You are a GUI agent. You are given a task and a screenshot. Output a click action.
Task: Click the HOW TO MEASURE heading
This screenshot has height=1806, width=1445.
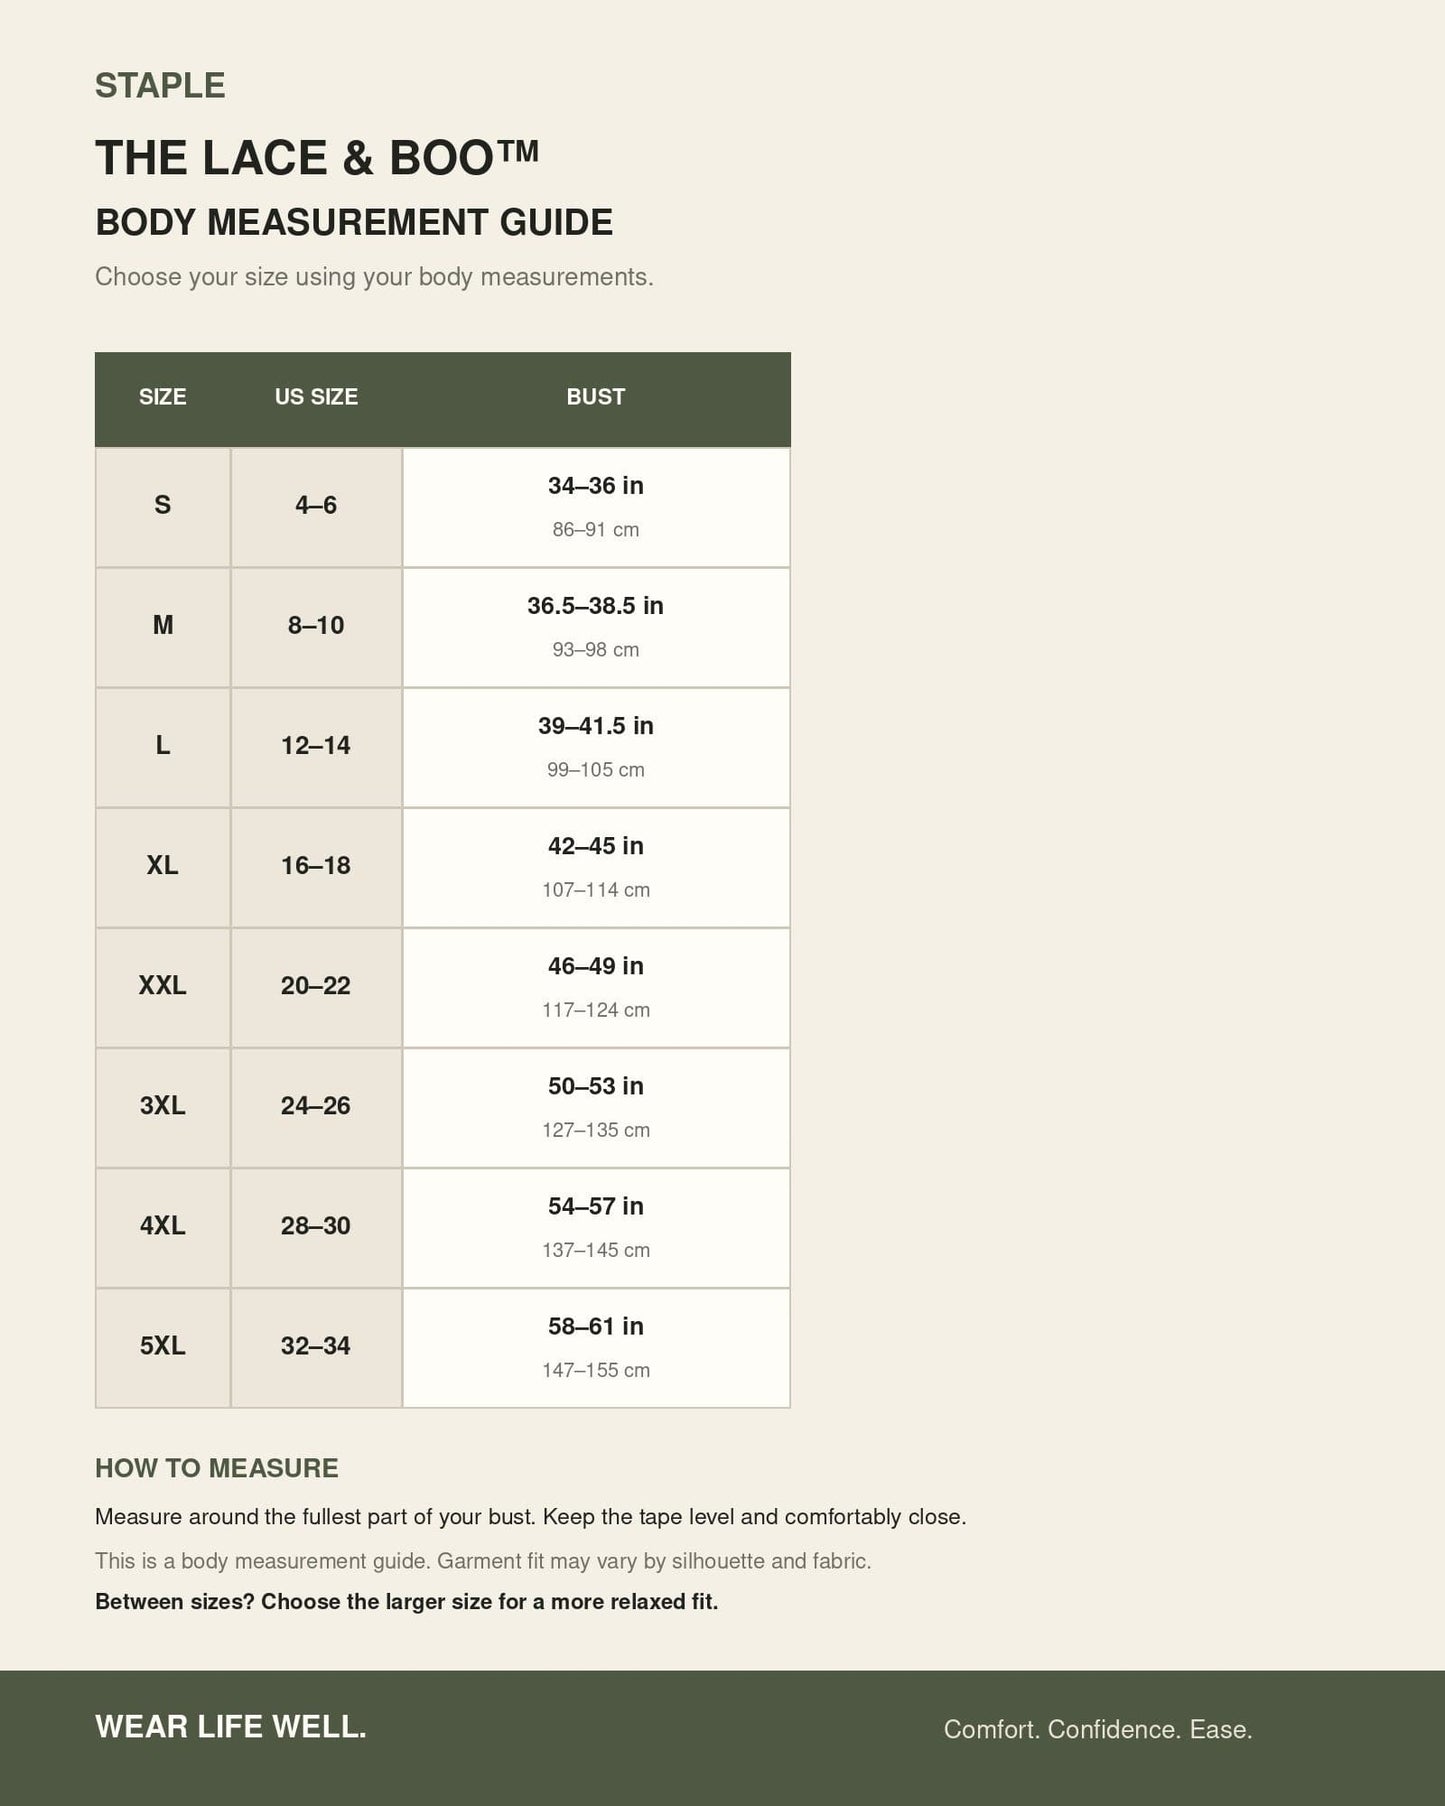(x=217, y=1468)
